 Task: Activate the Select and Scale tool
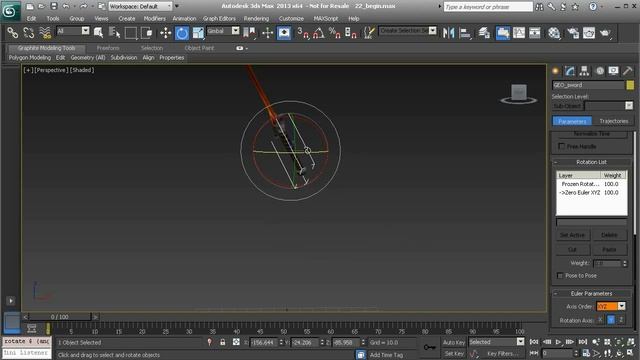198,33
